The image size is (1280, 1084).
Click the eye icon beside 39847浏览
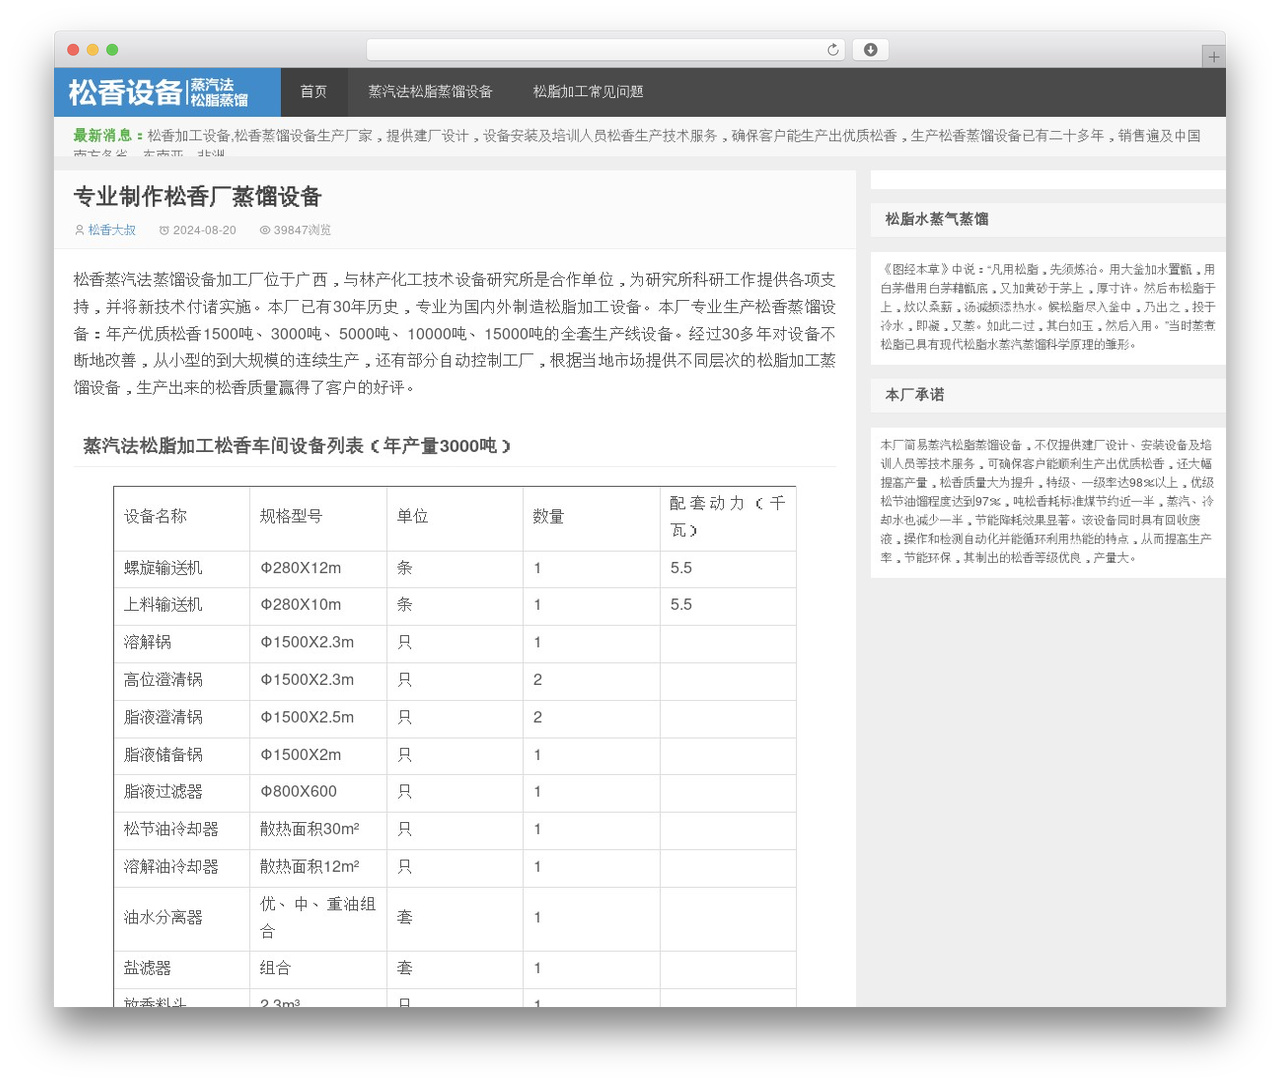pos(265,230)
